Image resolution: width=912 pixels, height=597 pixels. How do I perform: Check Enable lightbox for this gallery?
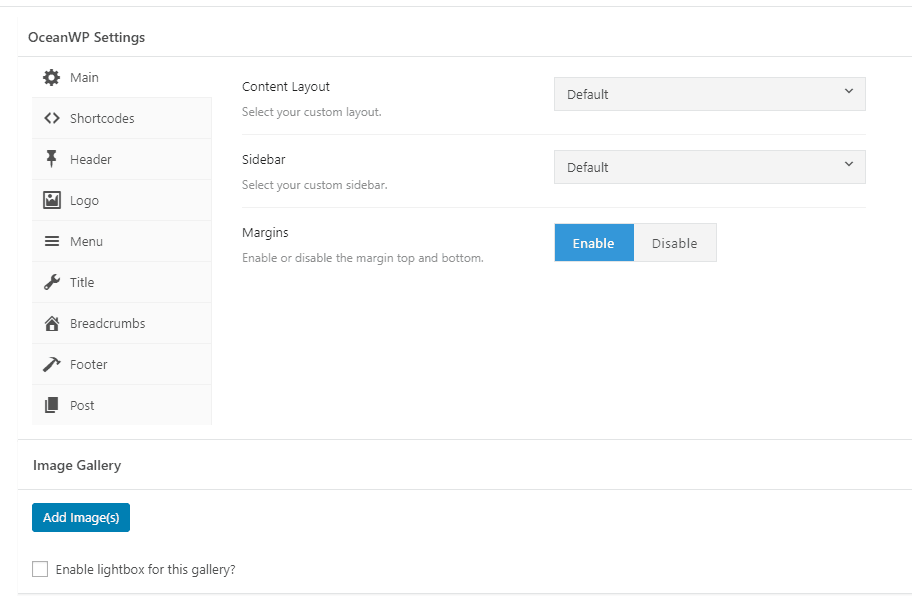click(x=40, y=569)
